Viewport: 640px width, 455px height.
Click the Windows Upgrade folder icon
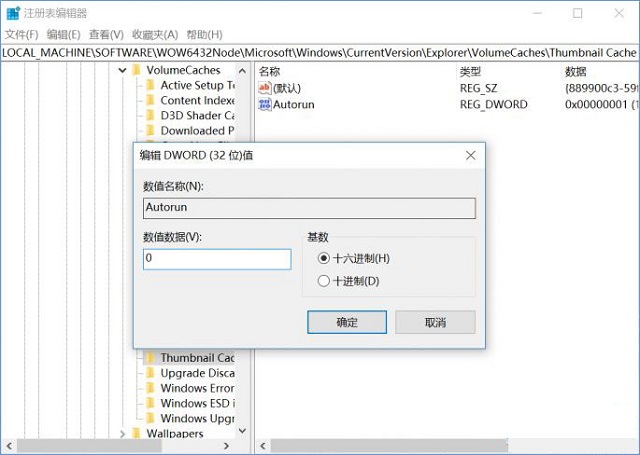click(x=151, y=418)
